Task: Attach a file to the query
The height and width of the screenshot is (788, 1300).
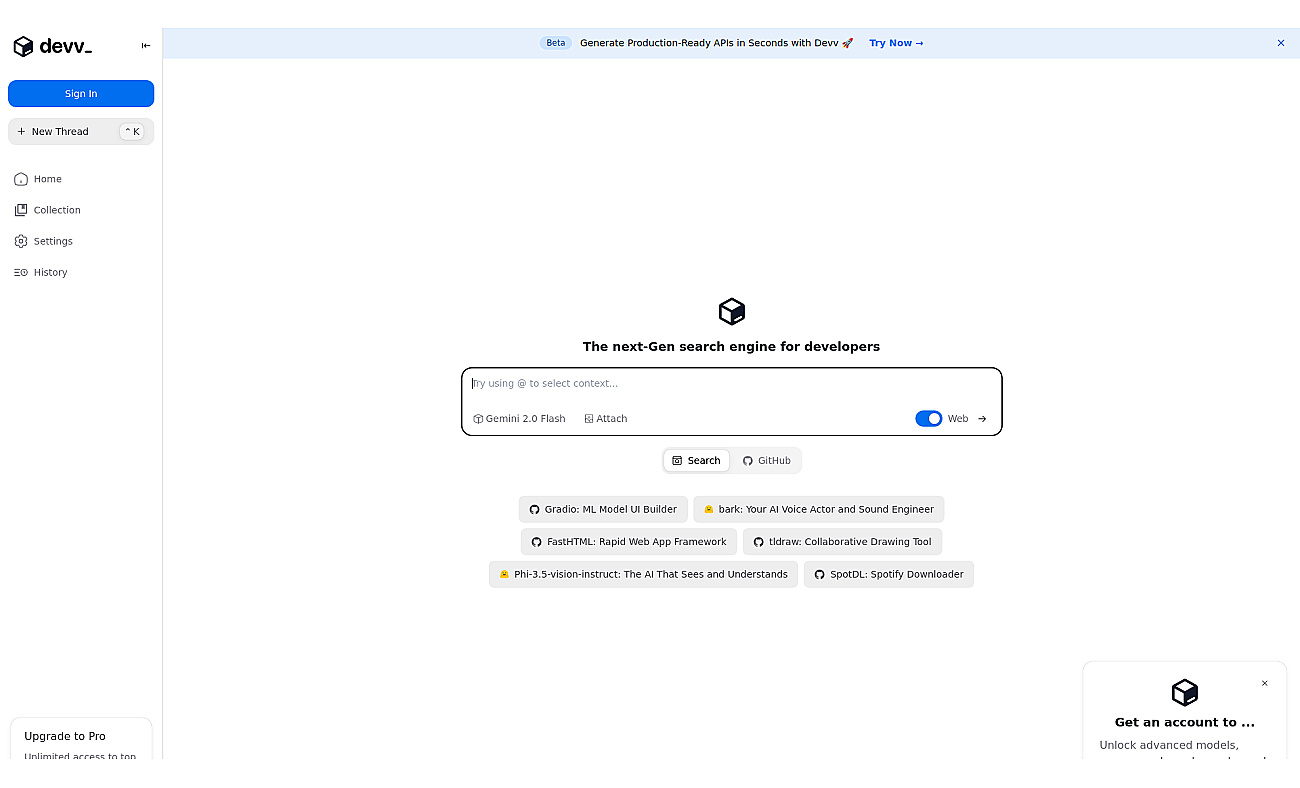Action: 606,419
